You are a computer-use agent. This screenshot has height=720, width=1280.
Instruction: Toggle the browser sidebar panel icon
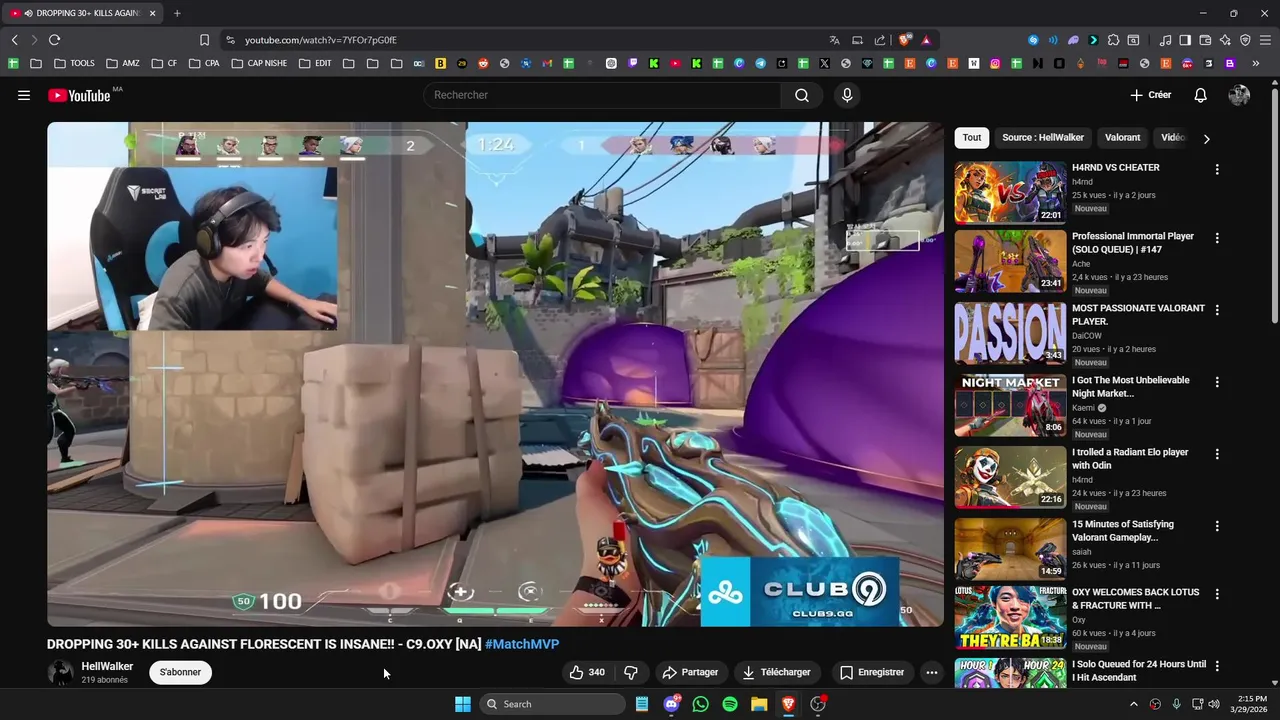point(1185,40)
